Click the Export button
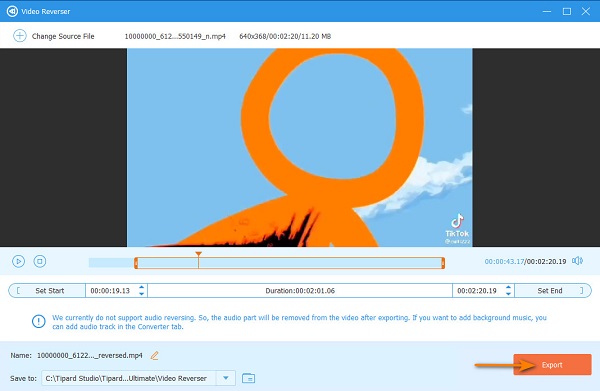Image resolution: width=600 pixels, height=391 pixels. [552, 365]
